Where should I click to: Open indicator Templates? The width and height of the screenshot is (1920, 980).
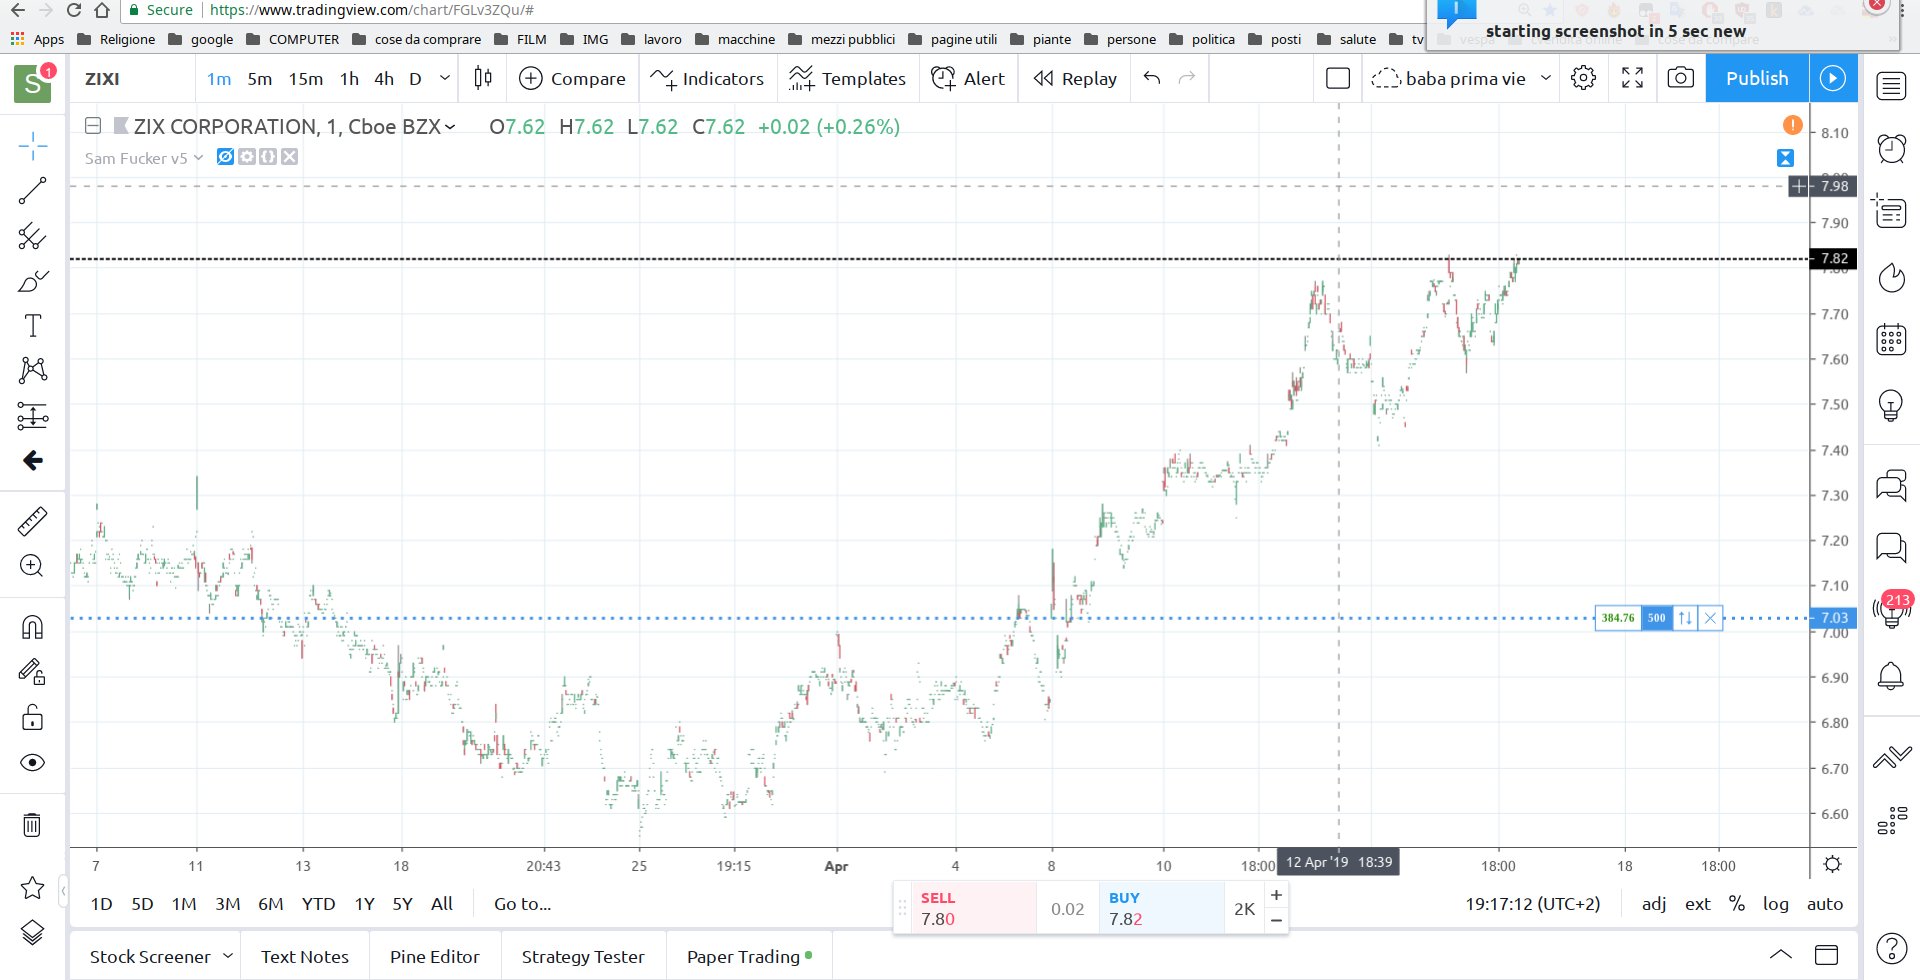[847, 78]
